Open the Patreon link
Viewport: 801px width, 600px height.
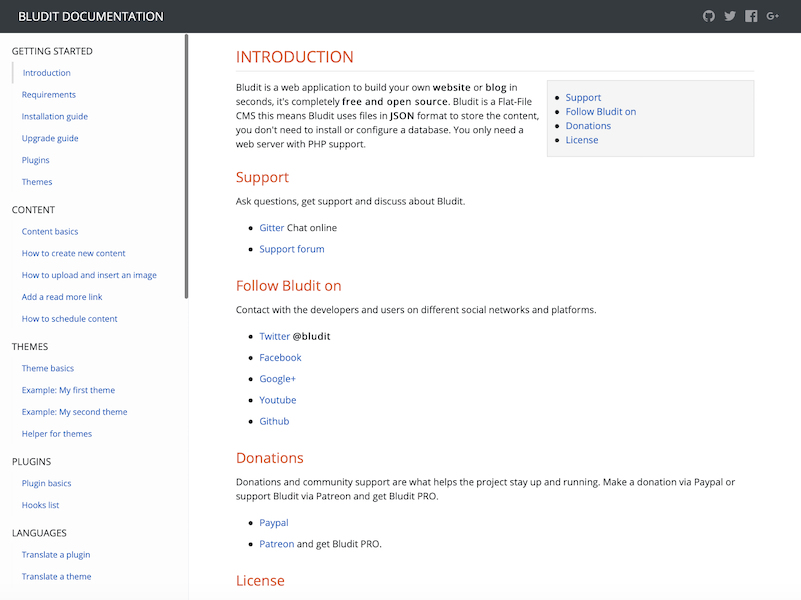(276, 544)
